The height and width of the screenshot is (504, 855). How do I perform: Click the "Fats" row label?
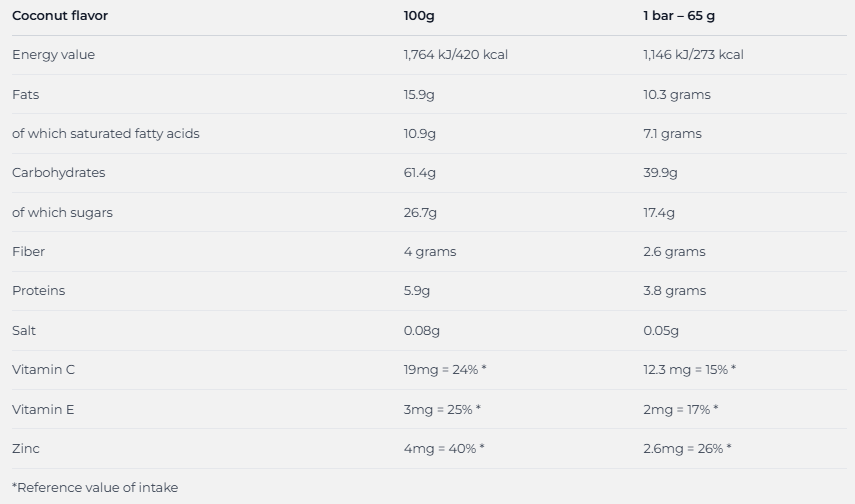(x=26, y=94)
